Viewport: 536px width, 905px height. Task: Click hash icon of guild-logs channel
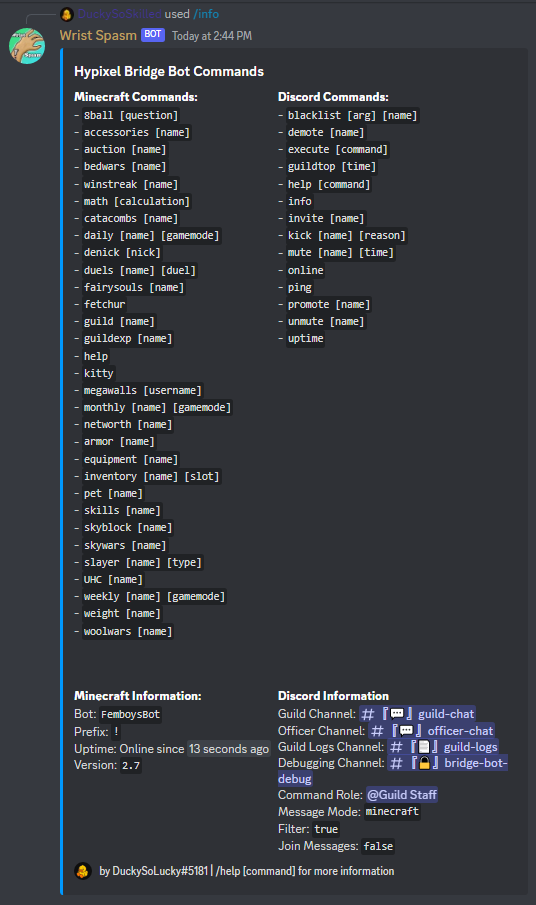pyautogui.click(x=396, y=747)
